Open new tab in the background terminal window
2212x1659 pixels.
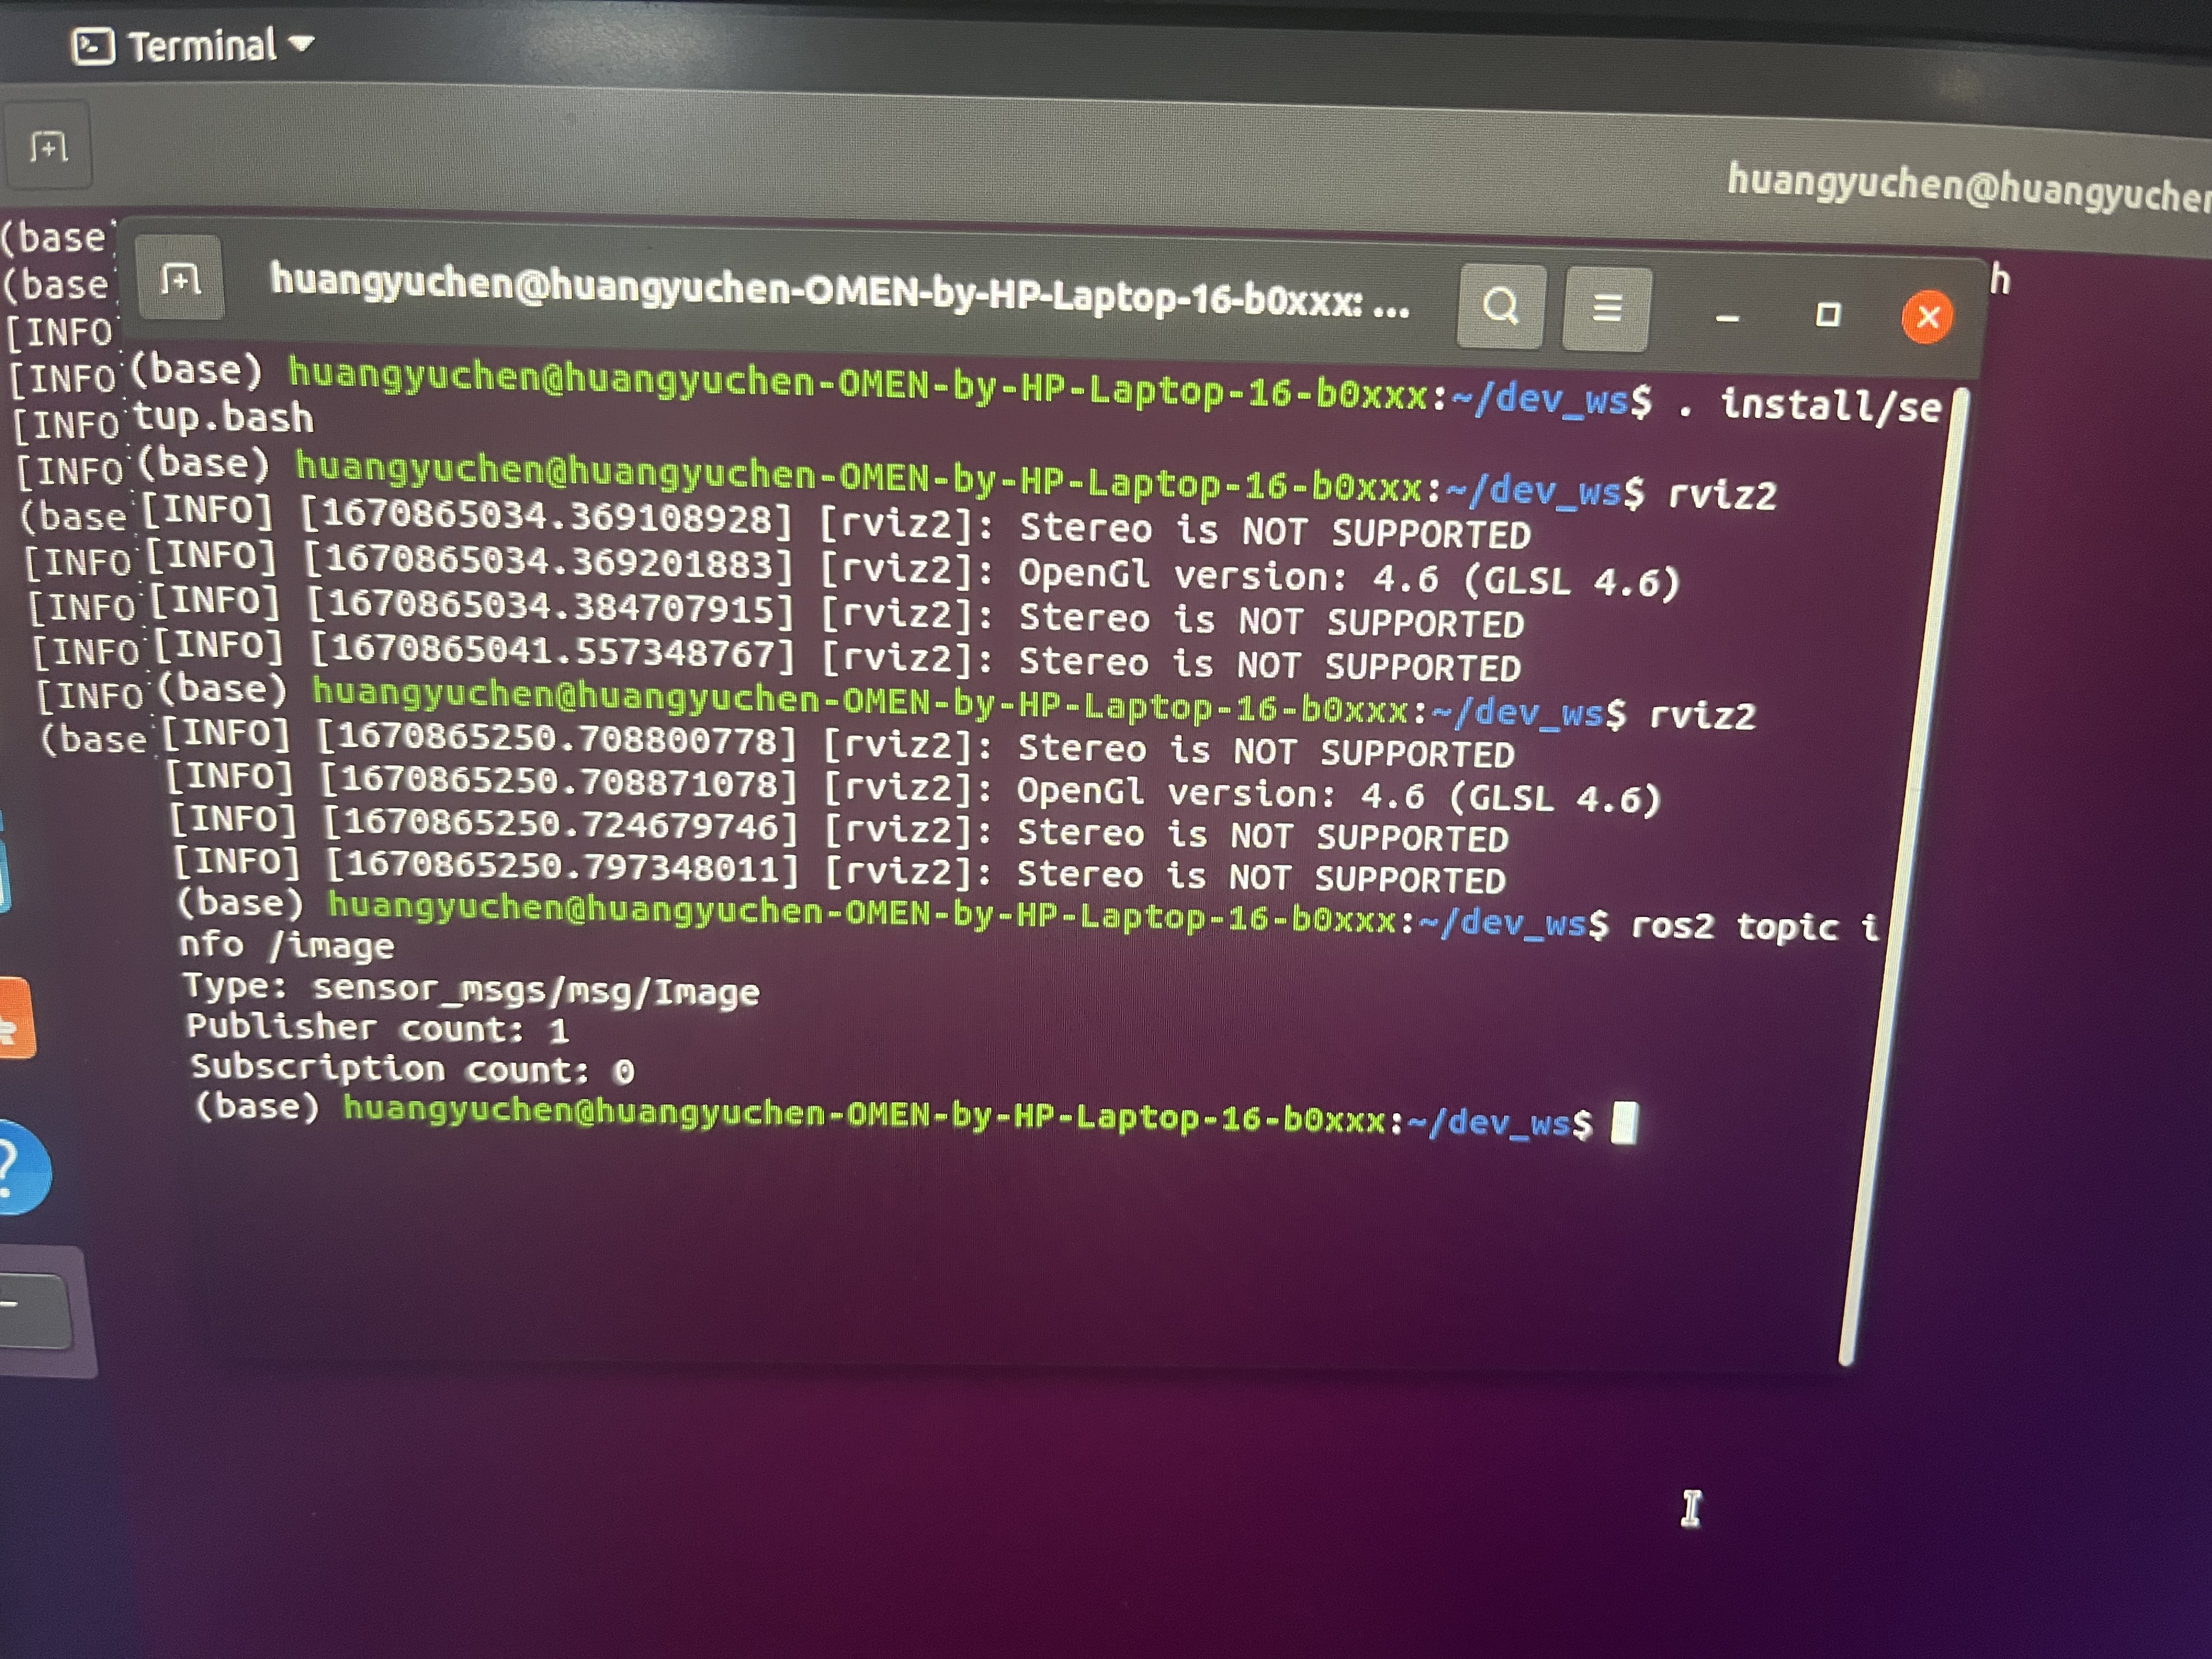tap(48, 147)
